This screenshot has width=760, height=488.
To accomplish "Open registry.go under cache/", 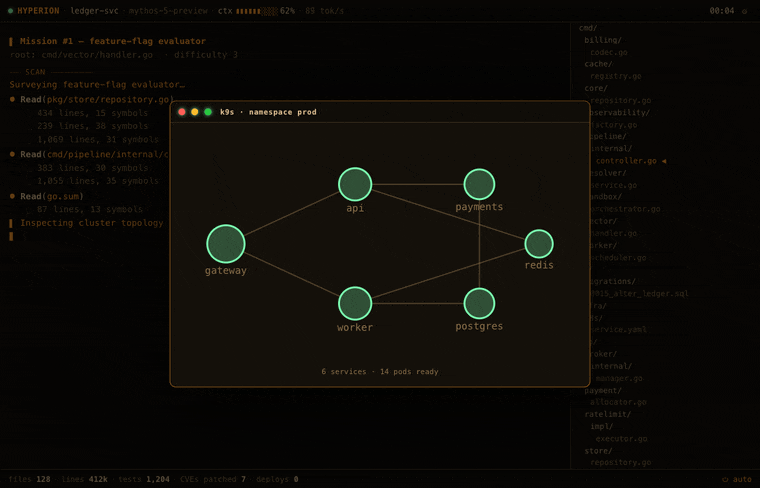I will (616, 76).
